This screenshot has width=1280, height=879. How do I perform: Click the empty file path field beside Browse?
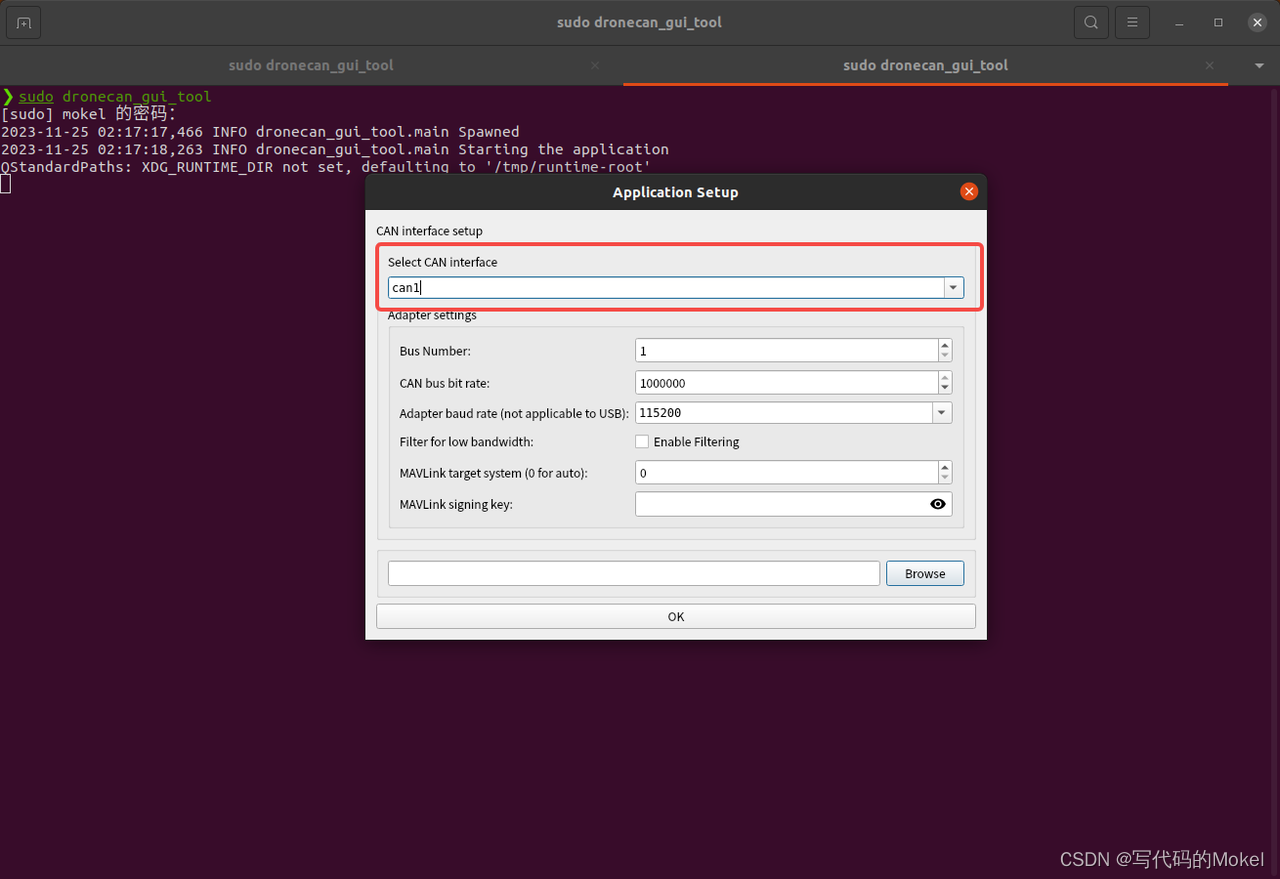click(634, 573)
